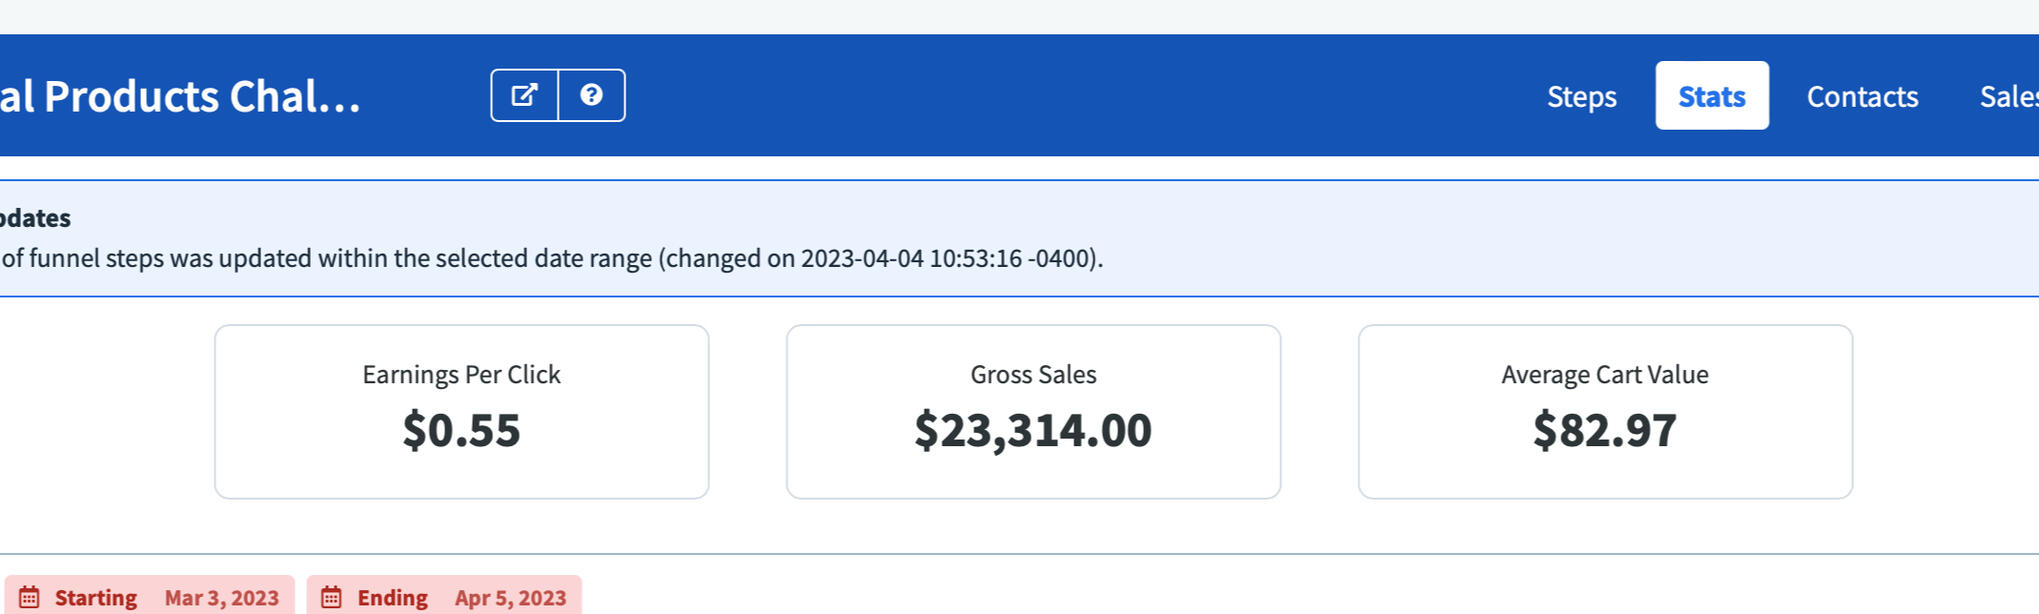Image resolution: width=2039 pixels, height=614 pixels.
Task: Go to the Sales tab
Action: click(2008, 96)
